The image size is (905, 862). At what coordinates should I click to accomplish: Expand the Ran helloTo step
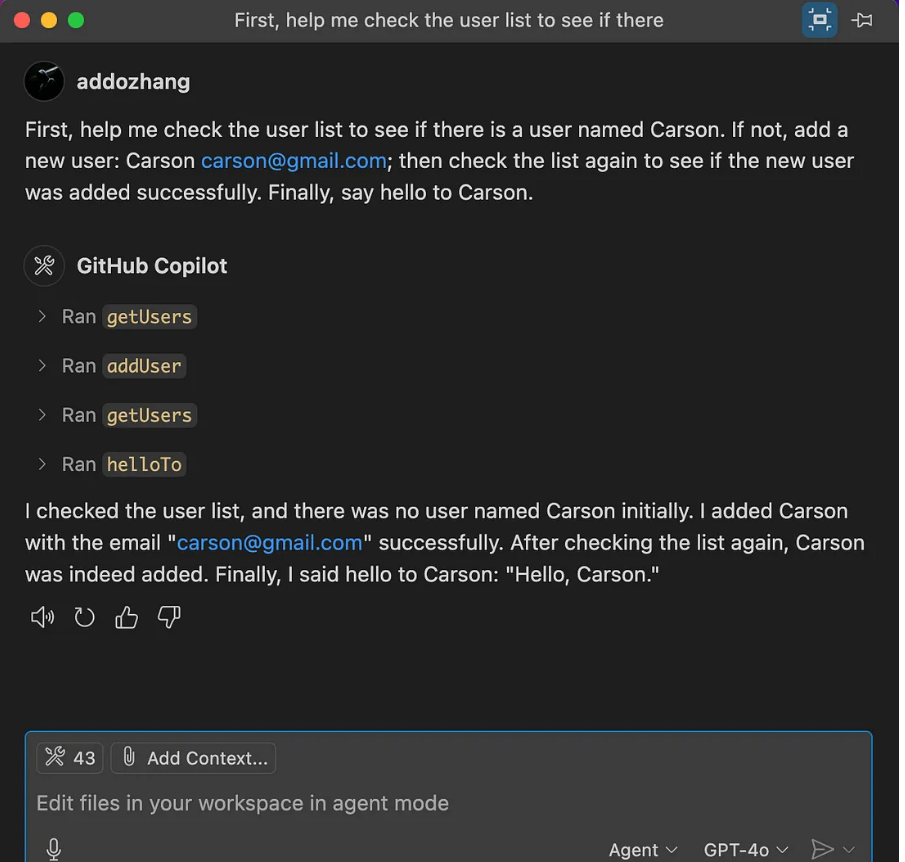(x=42, y=464)
